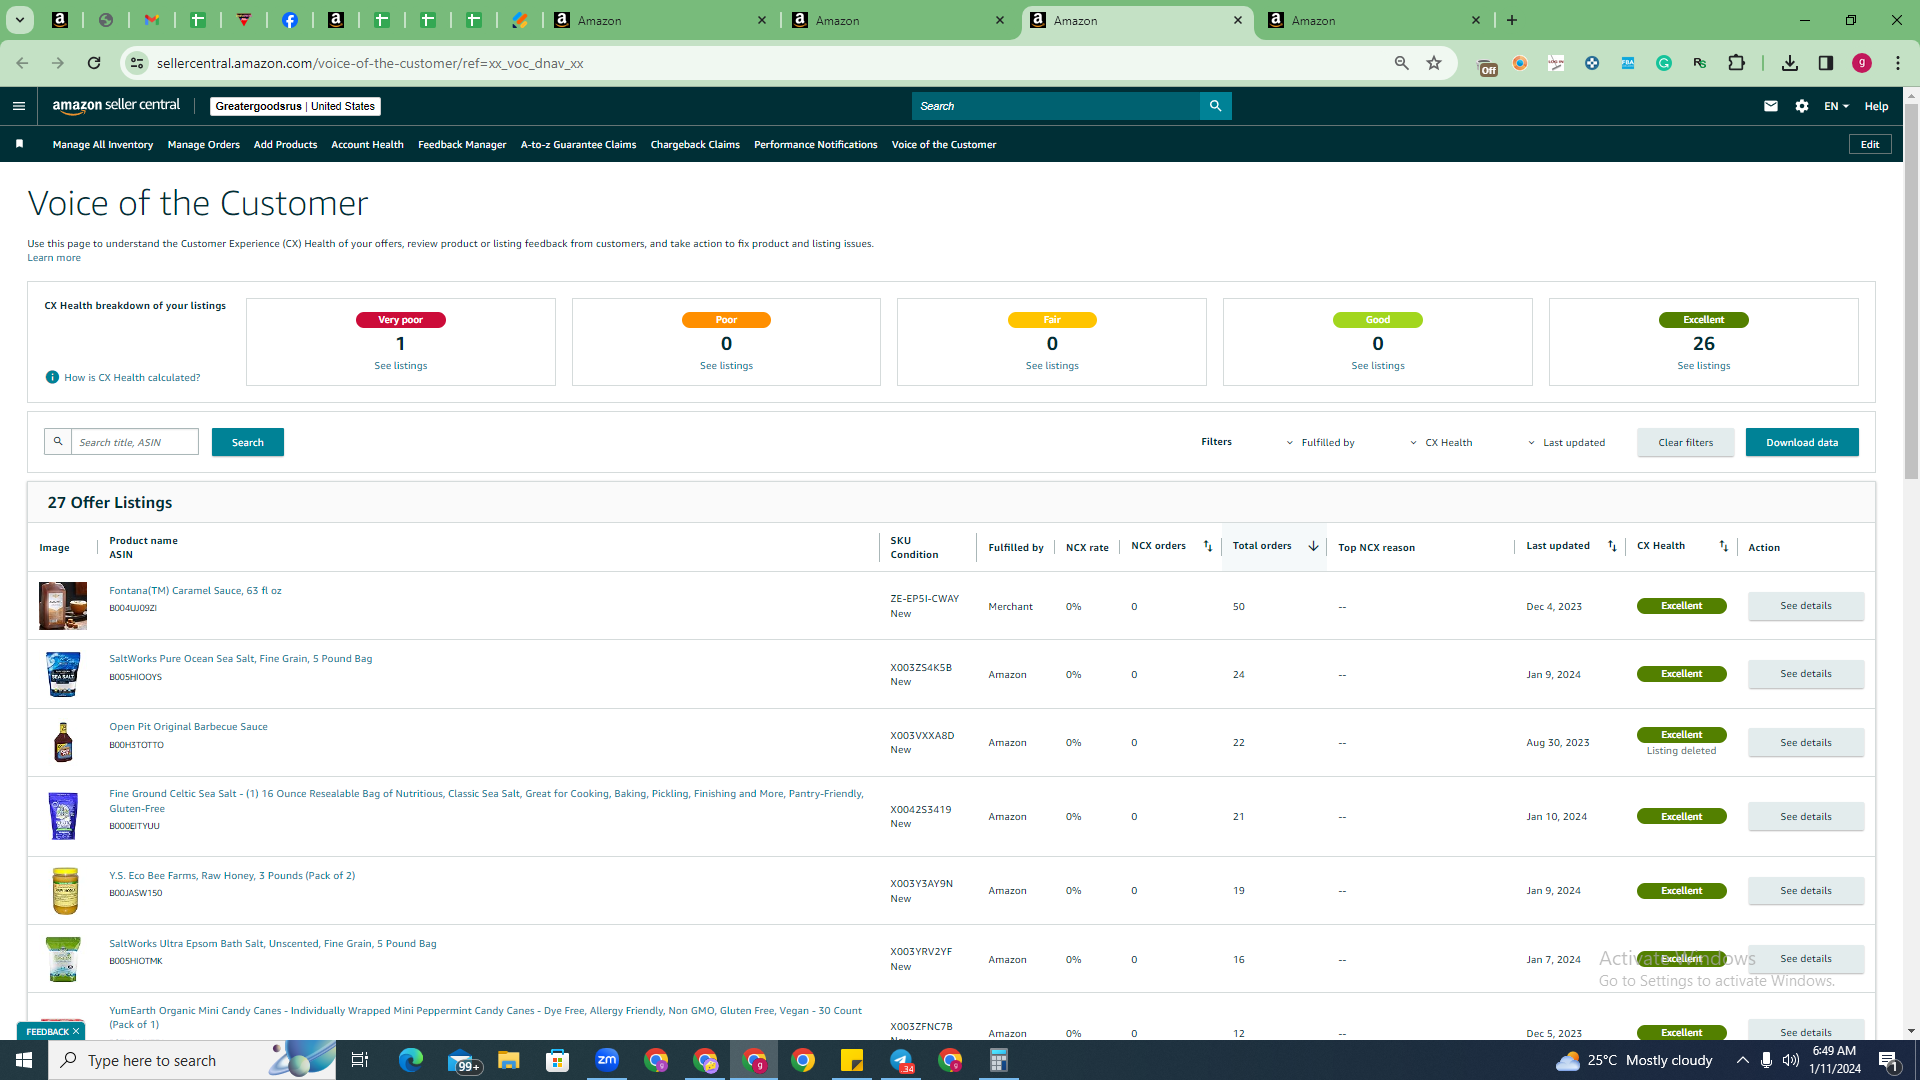Expand the EN language dropdown
The width and height of the screenshot is (1920, 1080).
(x=1836, y=106)
